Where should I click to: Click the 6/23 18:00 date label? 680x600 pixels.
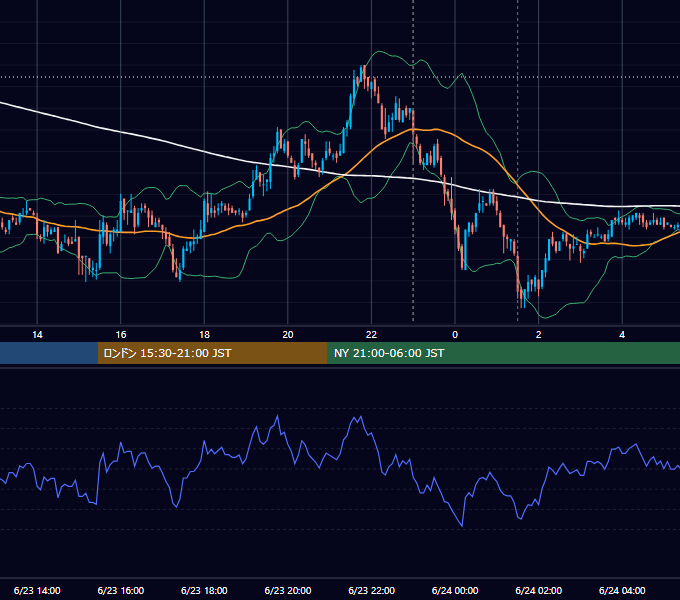204,590
